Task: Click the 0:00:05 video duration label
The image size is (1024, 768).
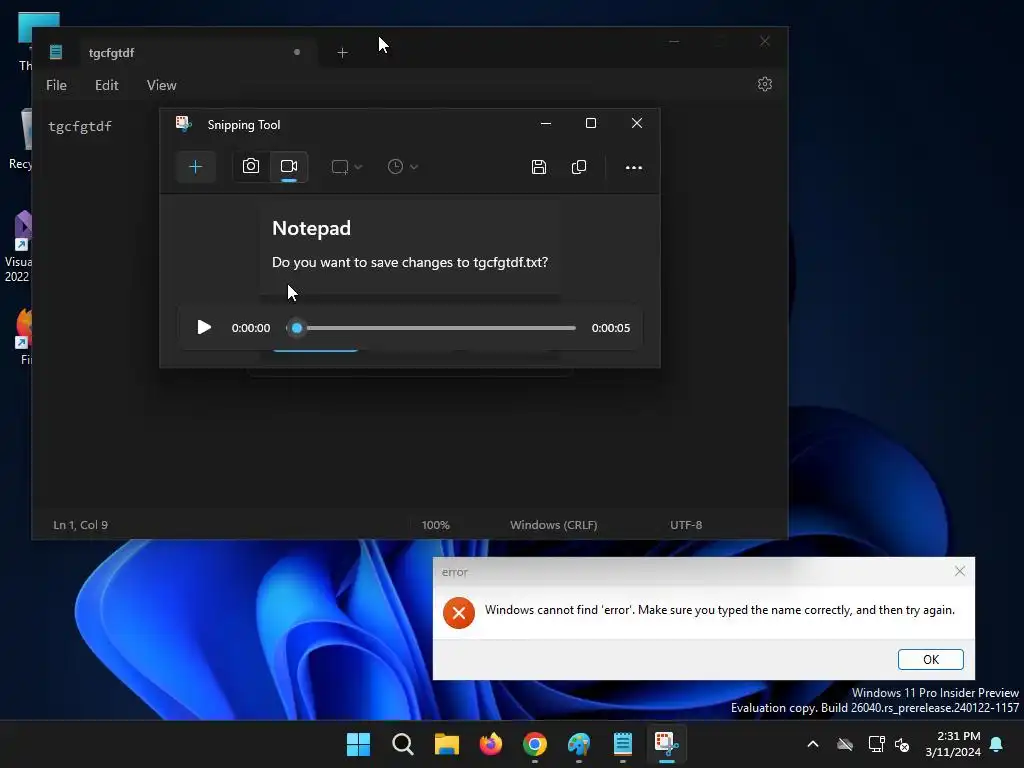Action: (x=611, y=328)
